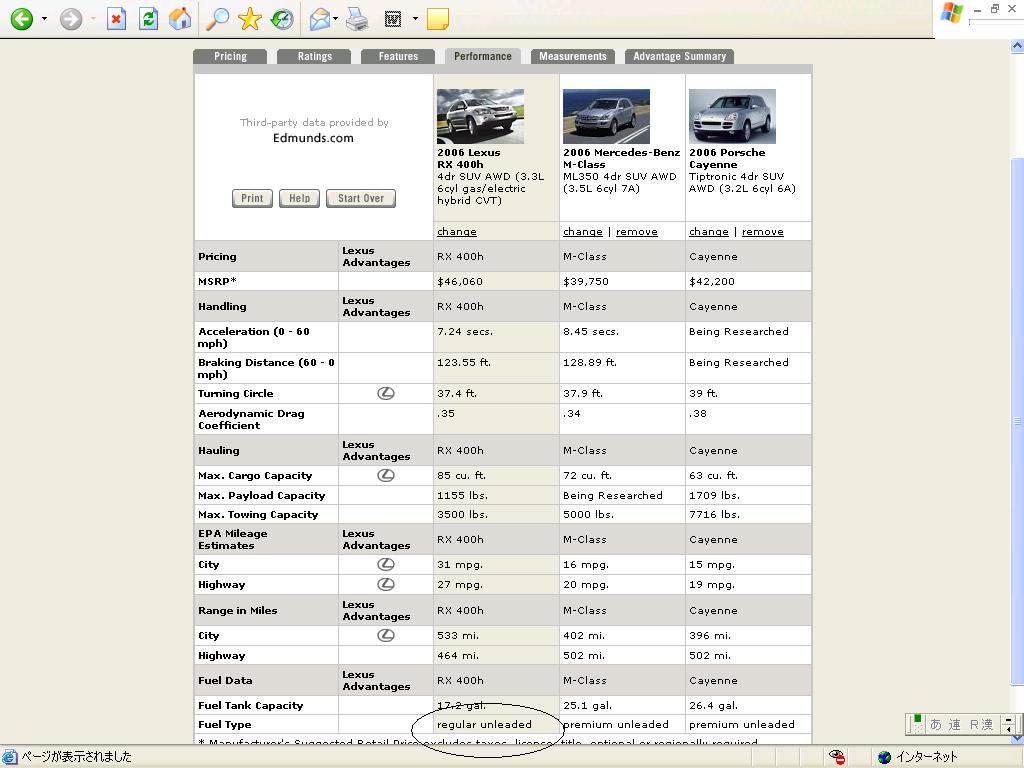This screenshot has height=768, width=1024.
Task: Click the Internet zone globe icon
Action: (885, 757)
